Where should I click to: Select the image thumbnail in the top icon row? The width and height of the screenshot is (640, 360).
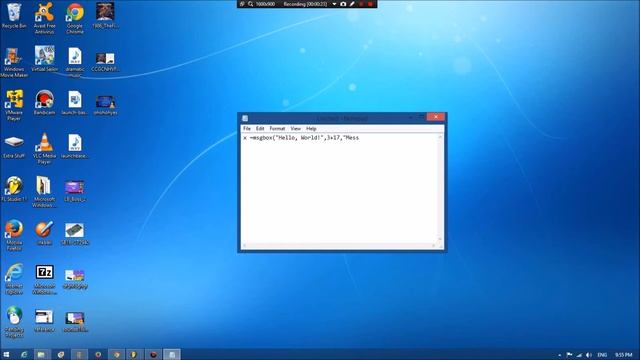105,16
